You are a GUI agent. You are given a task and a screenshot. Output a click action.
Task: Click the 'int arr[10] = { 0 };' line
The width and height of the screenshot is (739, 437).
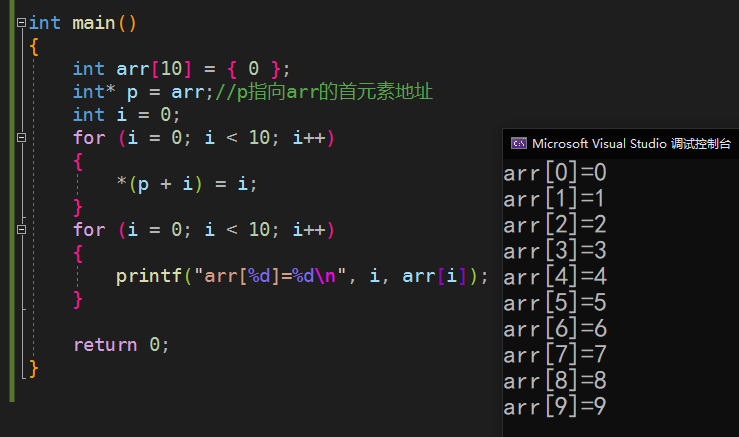point(181,69)
